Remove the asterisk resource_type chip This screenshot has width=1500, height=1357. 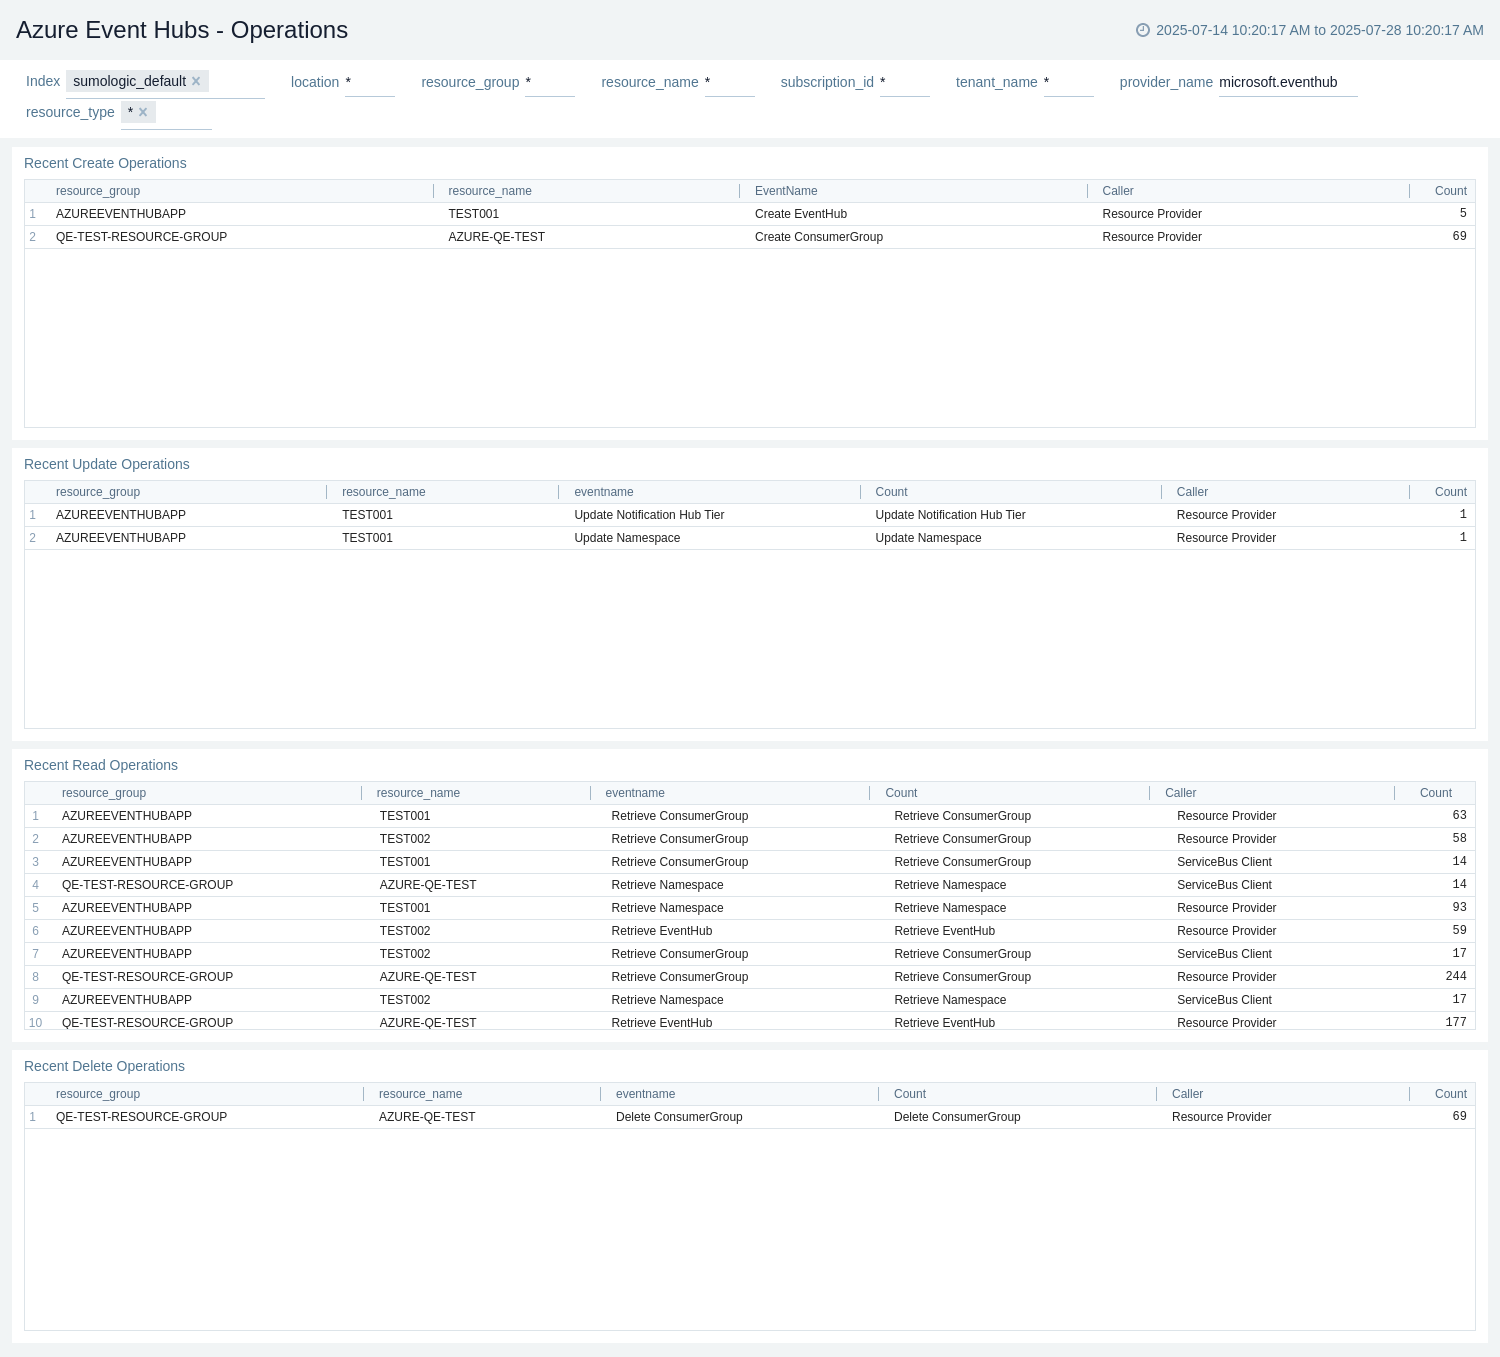[x=143, y=112]
